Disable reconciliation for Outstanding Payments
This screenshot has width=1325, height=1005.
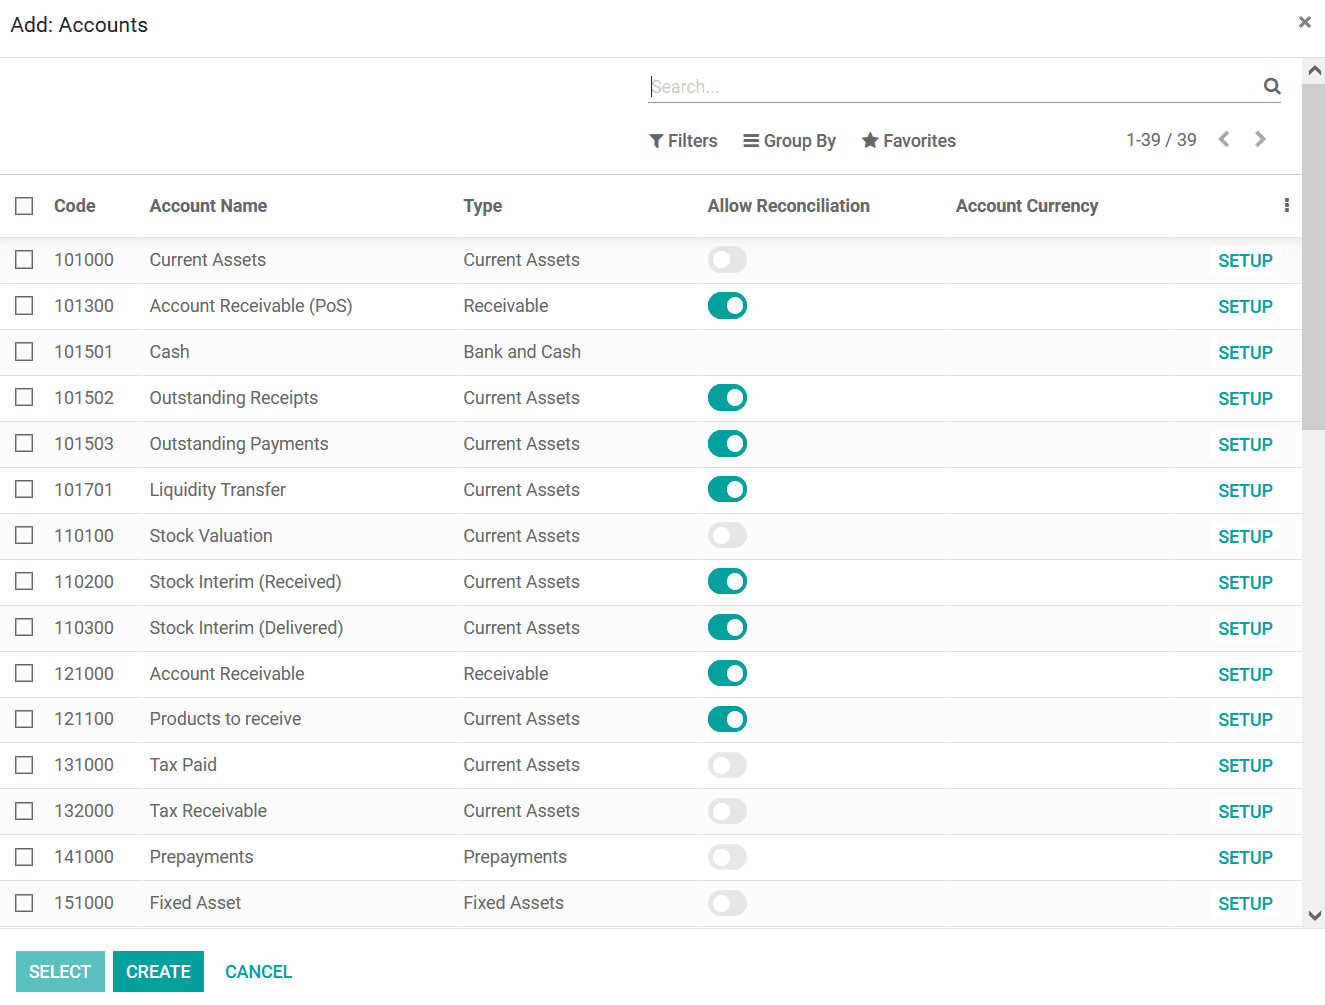(x=727, y=444)
